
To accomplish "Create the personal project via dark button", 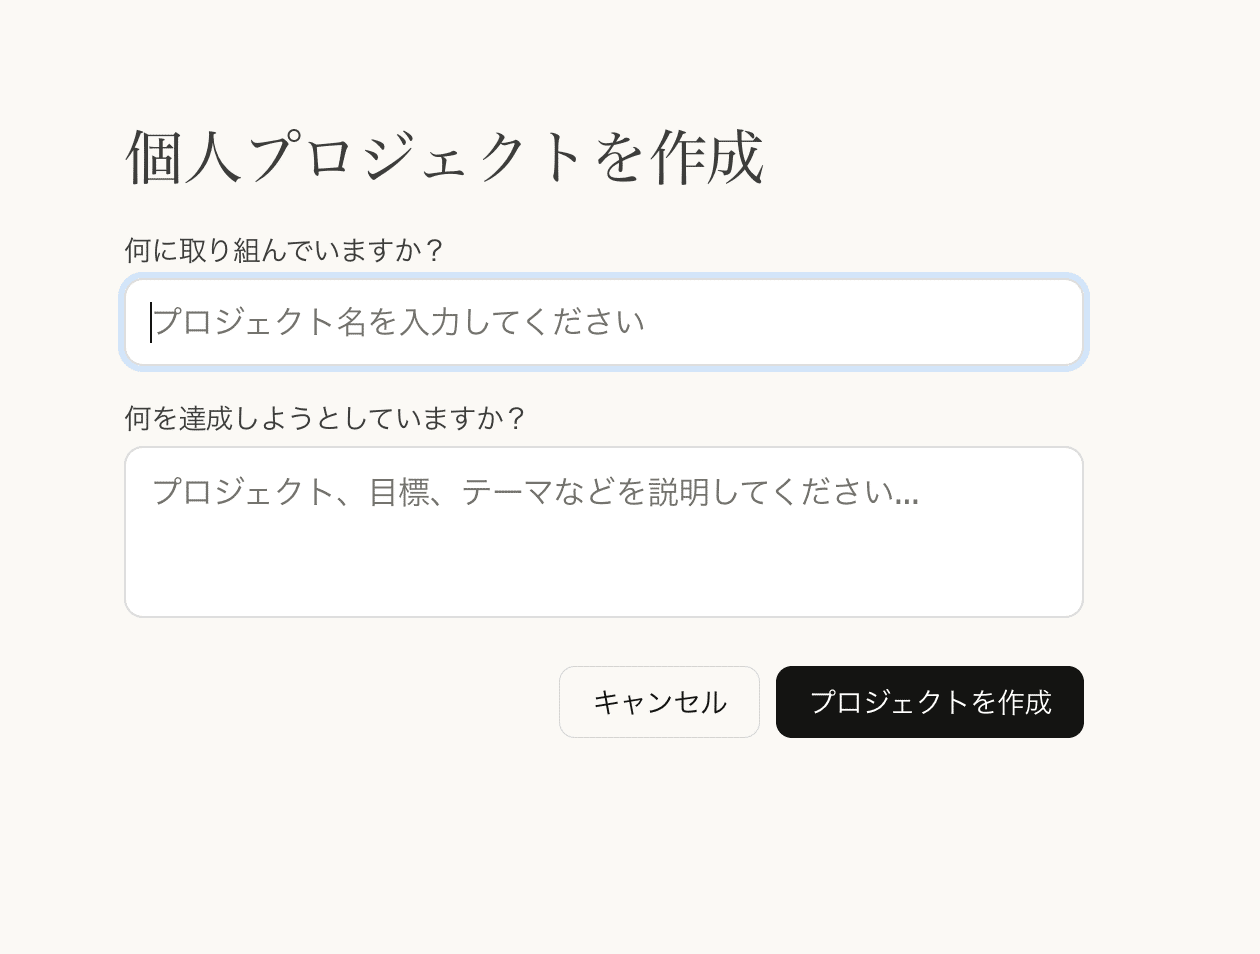I will tap(929, 702).
